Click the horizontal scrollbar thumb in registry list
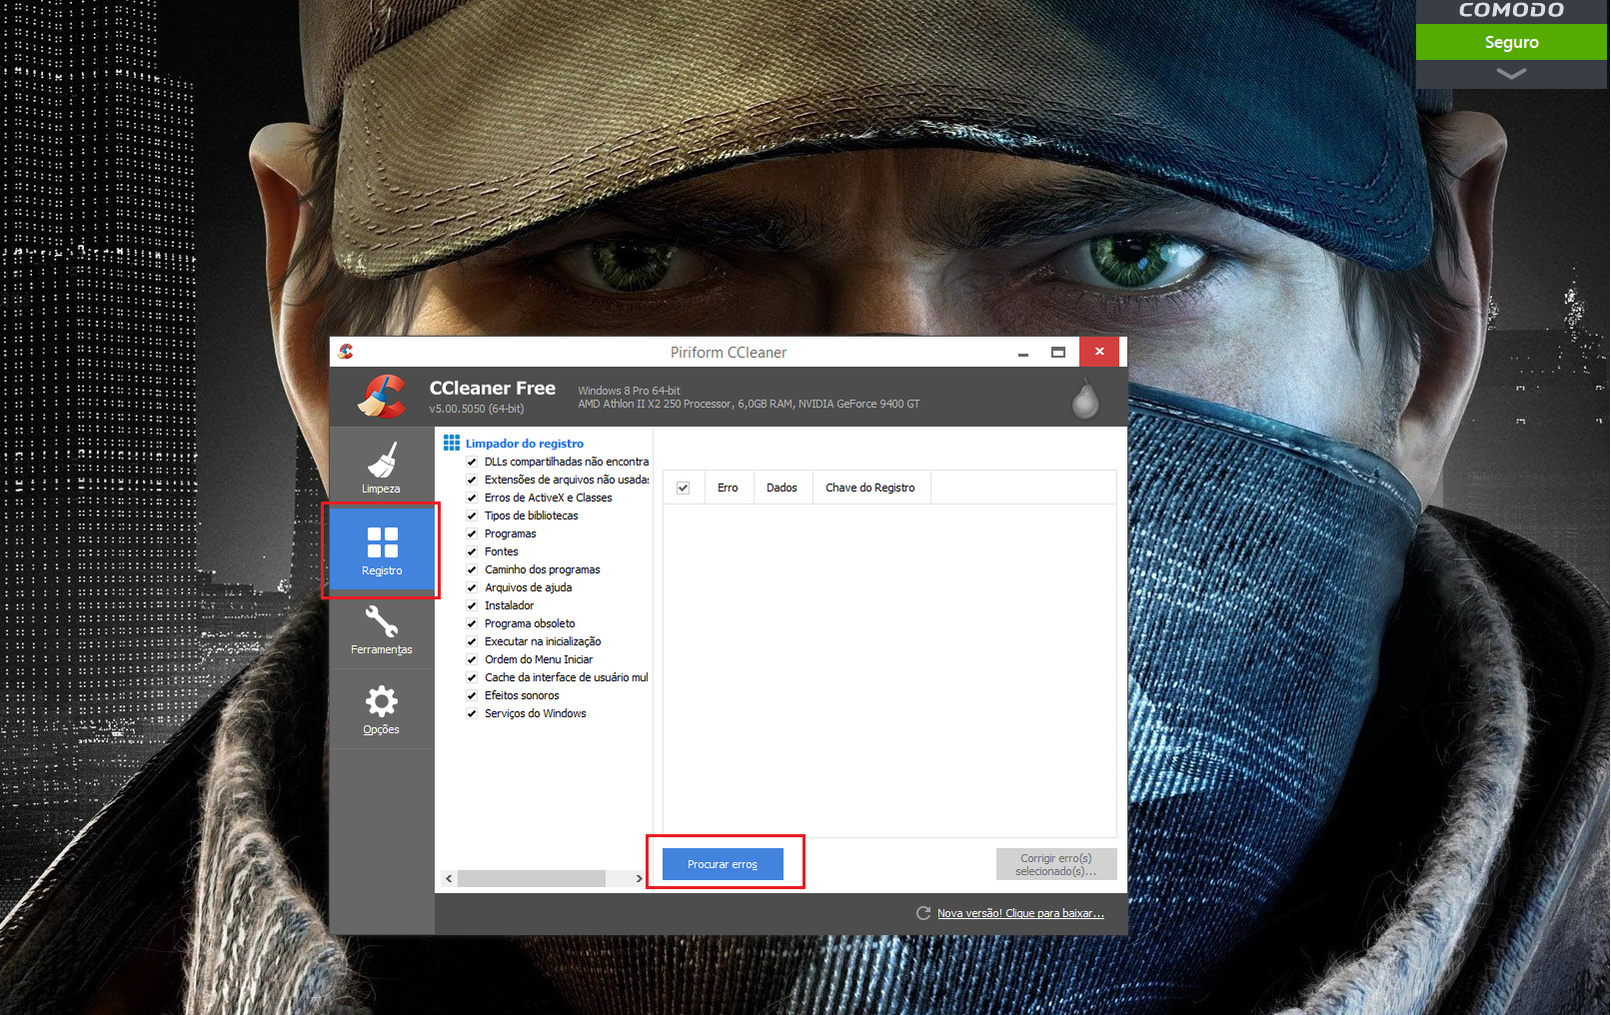 point(531,878)
